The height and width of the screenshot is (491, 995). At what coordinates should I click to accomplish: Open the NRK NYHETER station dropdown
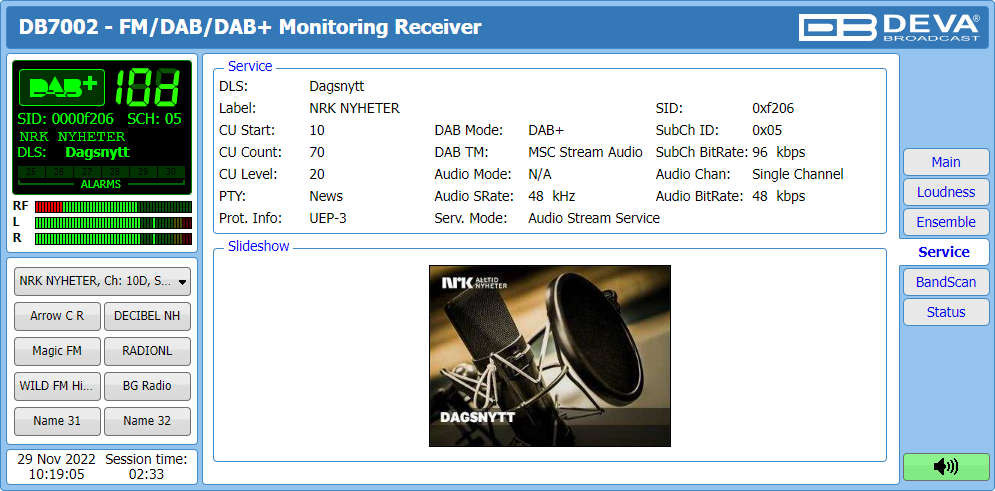point(103,282)
